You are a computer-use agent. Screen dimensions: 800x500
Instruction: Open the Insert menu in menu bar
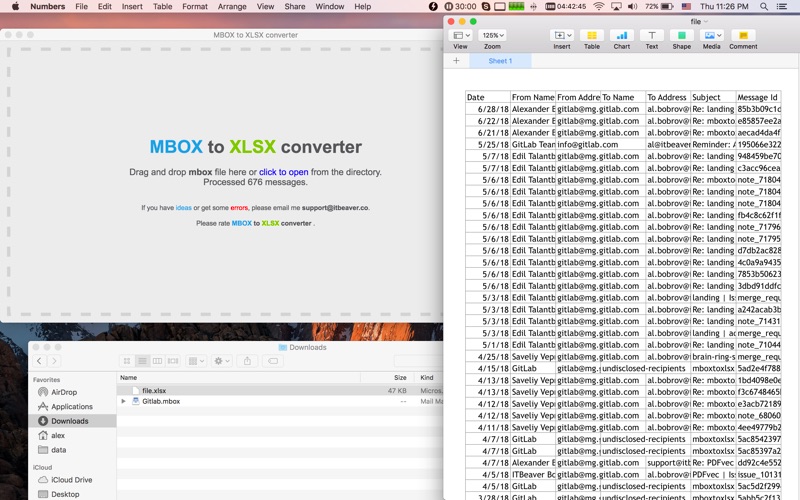tap(132, 7)
